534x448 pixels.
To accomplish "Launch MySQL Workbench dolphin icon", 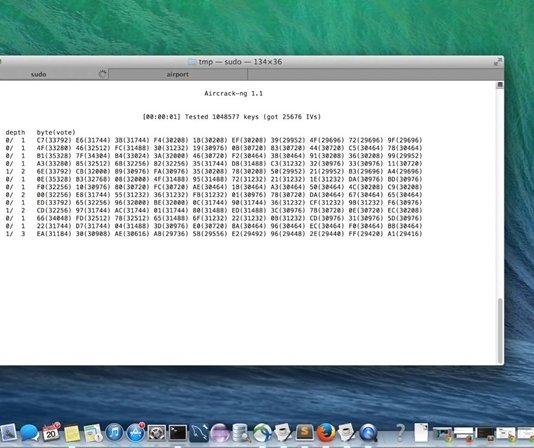I will pyautogui.click(x=199, y=433).
